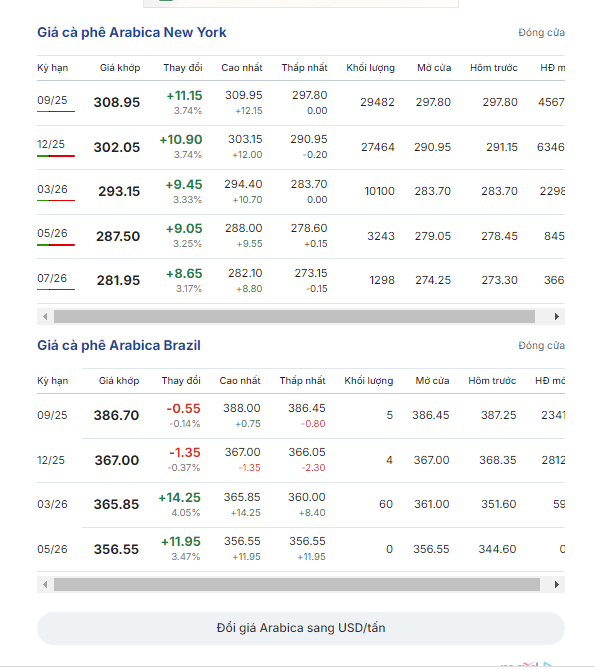Image resolution: width=595 pixels, height=669 pixels.
Task: Click the 12/25 term in Brazil table
Action: [51, 460]
